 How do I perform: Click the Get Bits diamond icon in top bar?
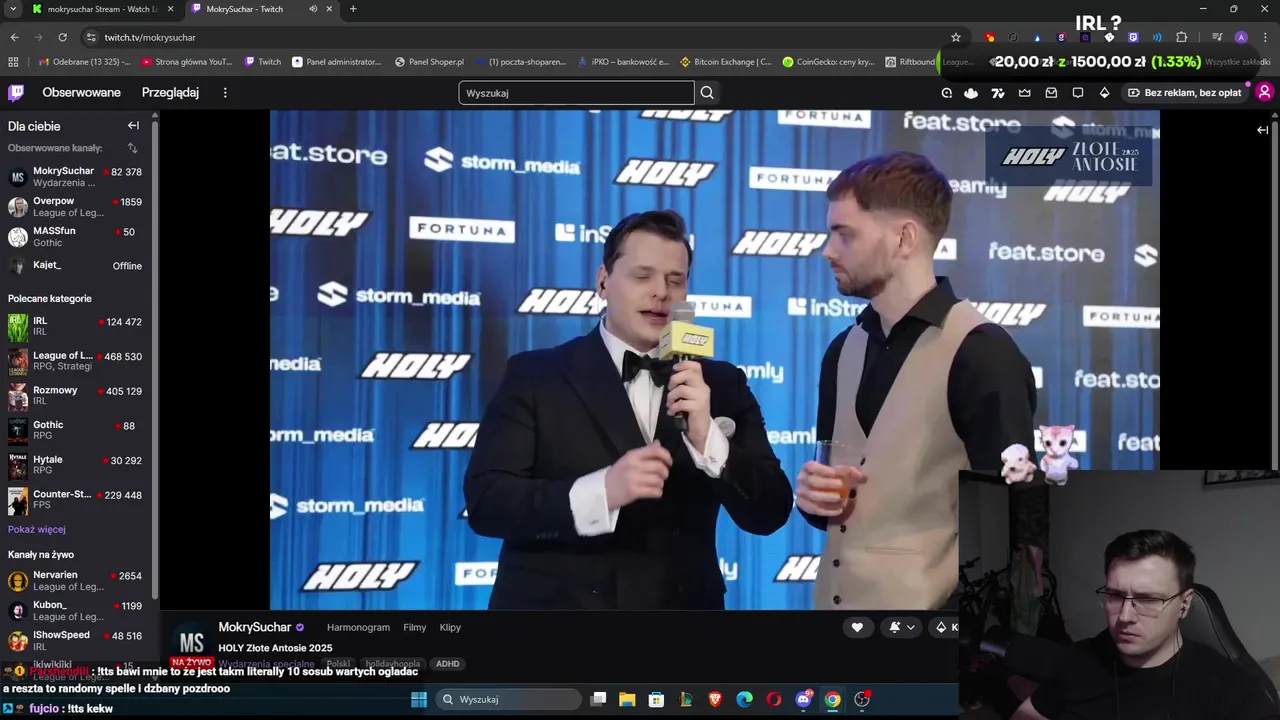(x=1104, y=93)
